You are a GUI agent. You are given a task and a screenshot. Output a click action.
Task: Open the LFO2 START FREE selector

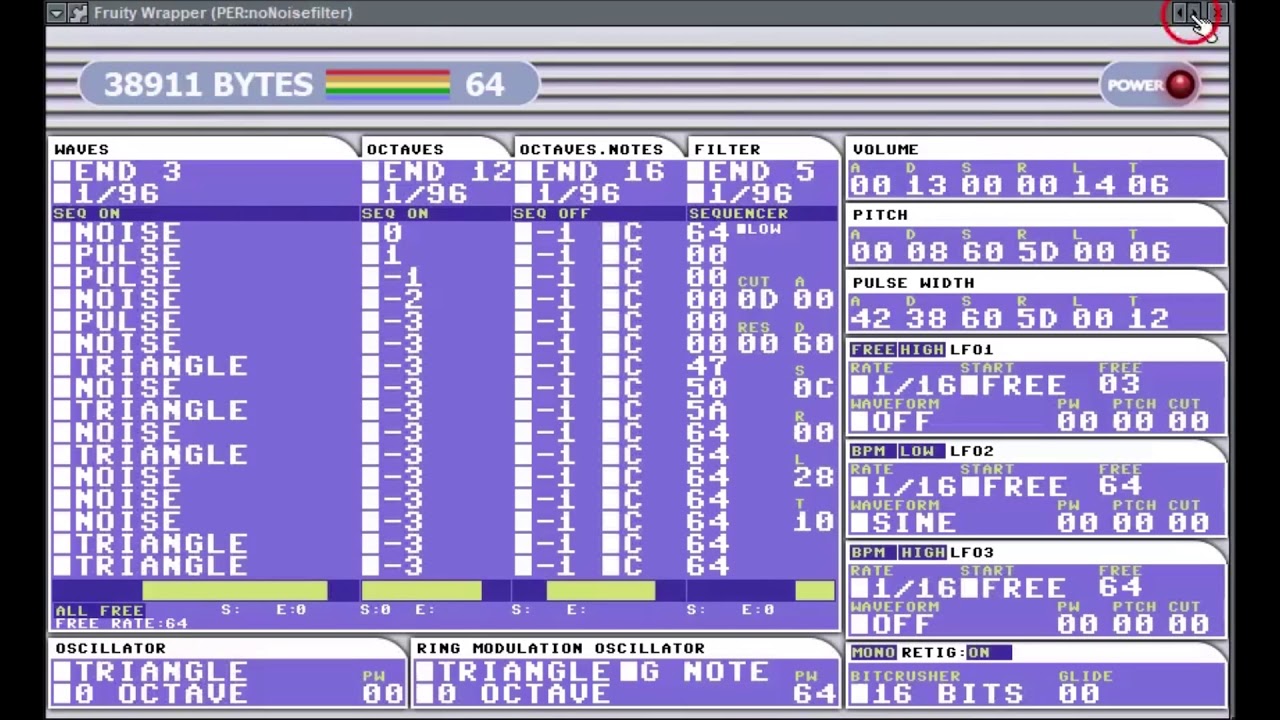[1013, 487]
